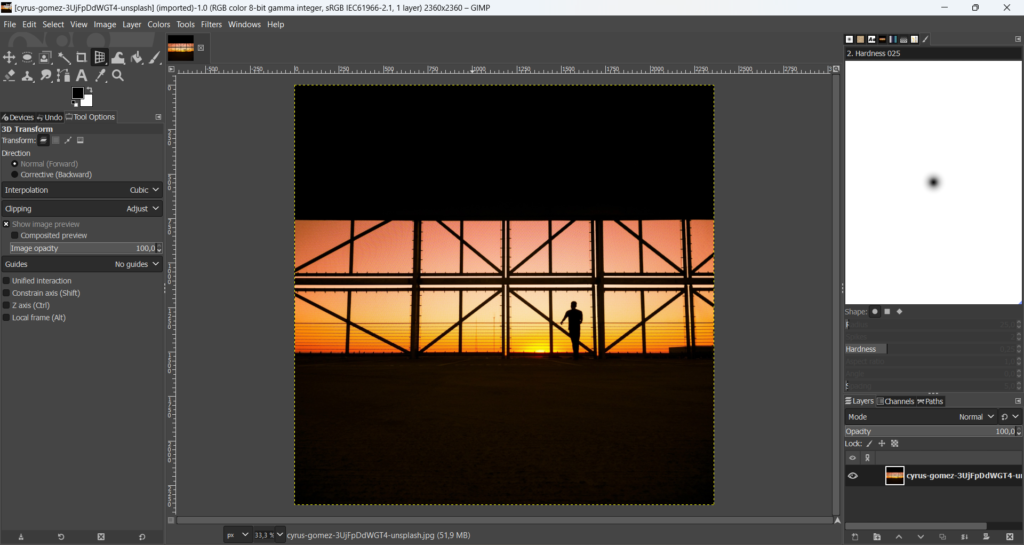This screenshot has width=1024, height=545.
Task: Activate the Zoom magnifier tool
Action: click(x=118, y=76)
